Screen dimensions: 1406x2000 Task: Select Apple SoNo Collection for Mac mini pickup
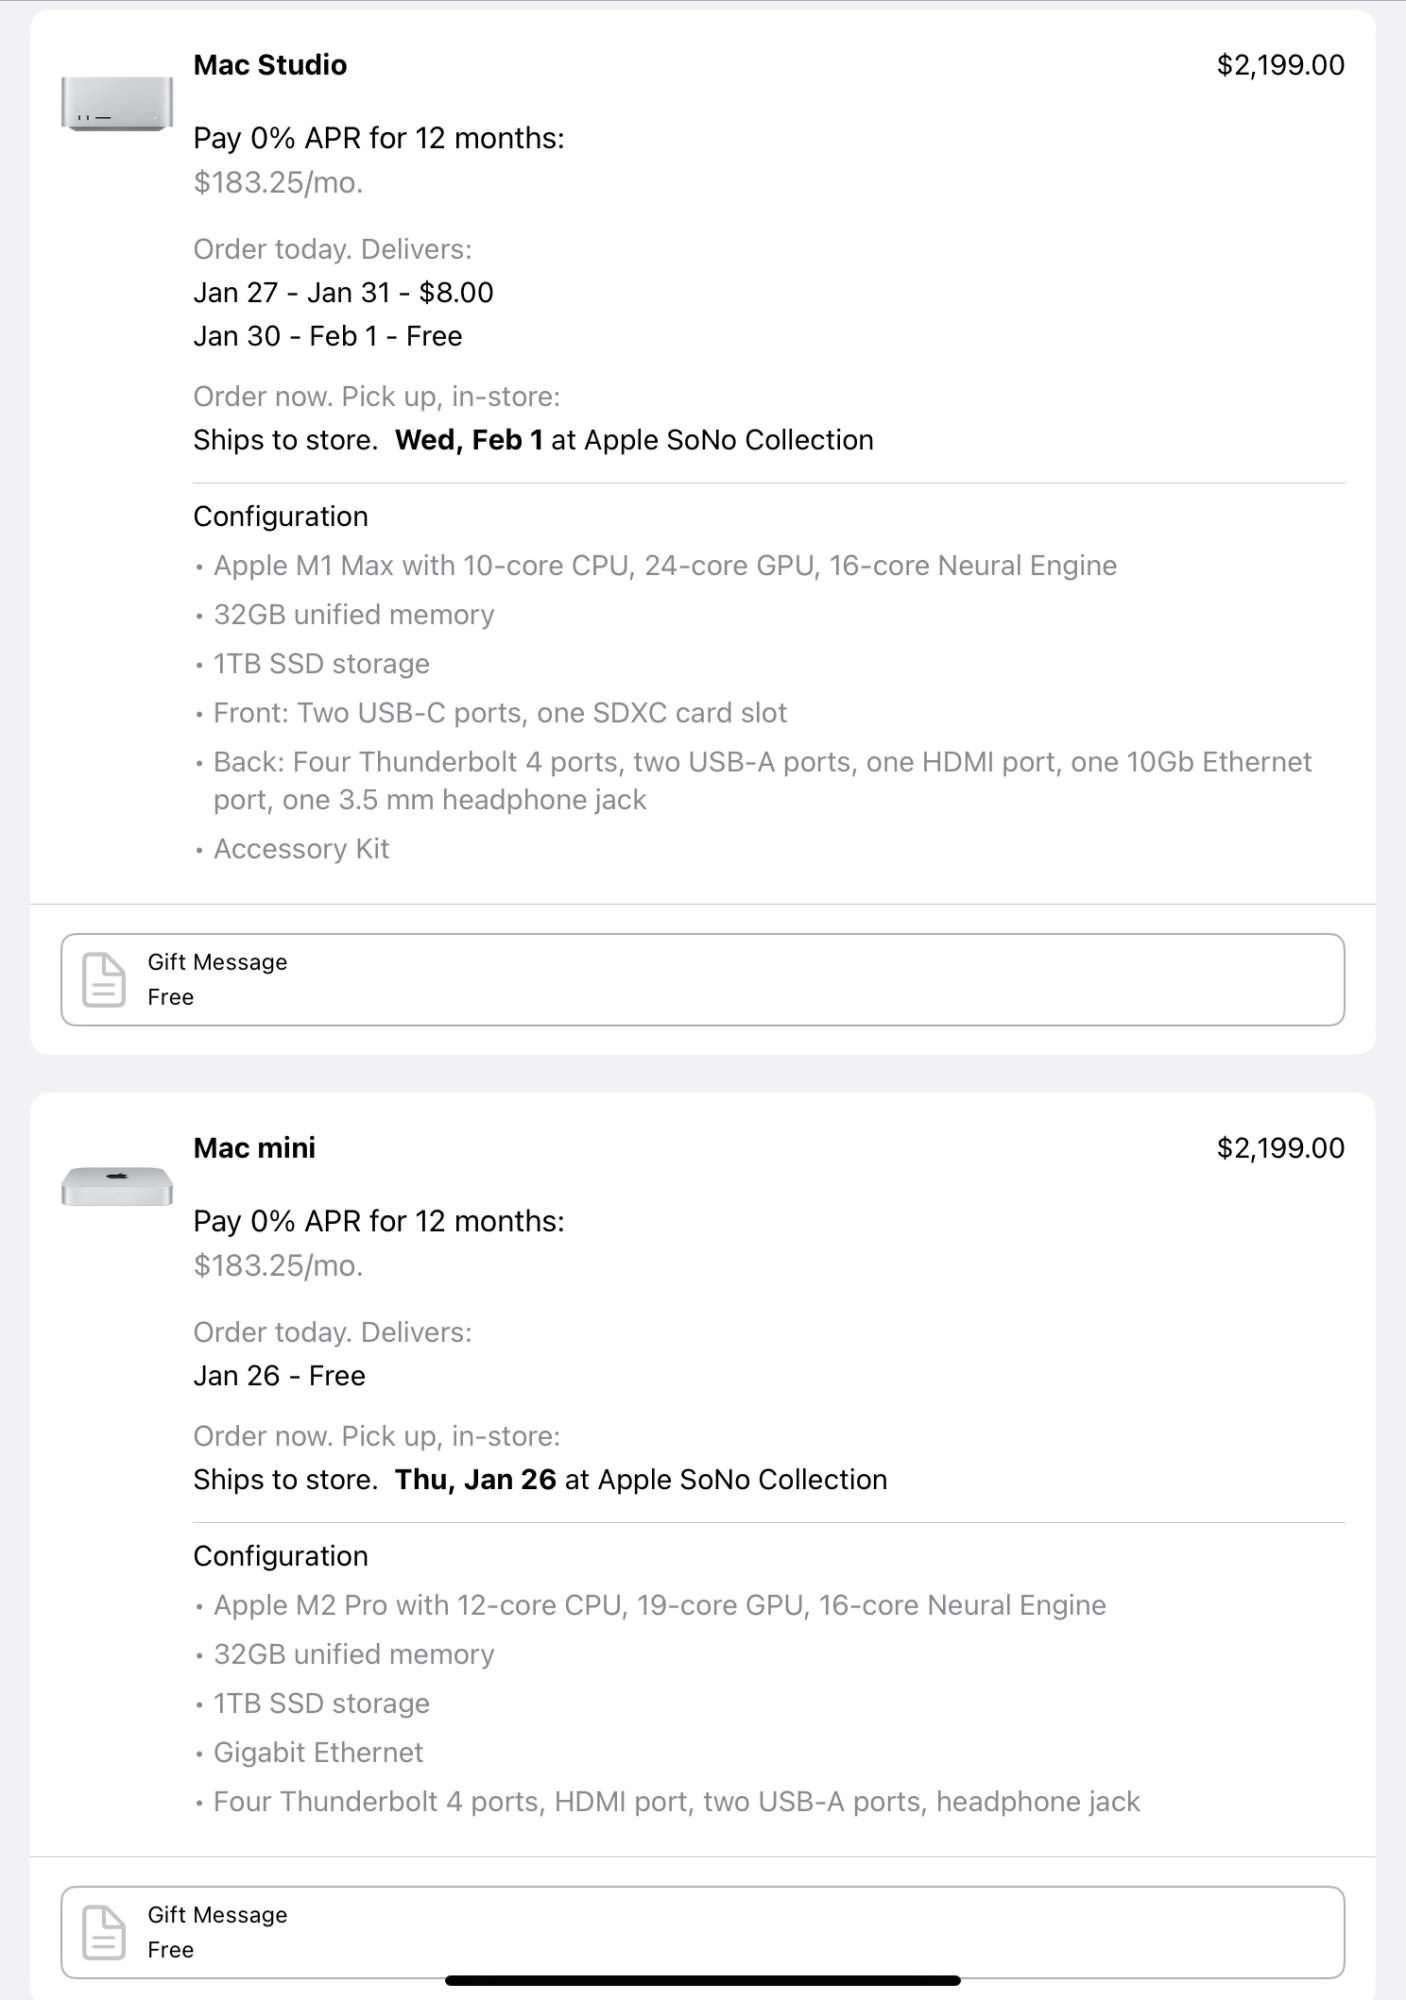742,1480
